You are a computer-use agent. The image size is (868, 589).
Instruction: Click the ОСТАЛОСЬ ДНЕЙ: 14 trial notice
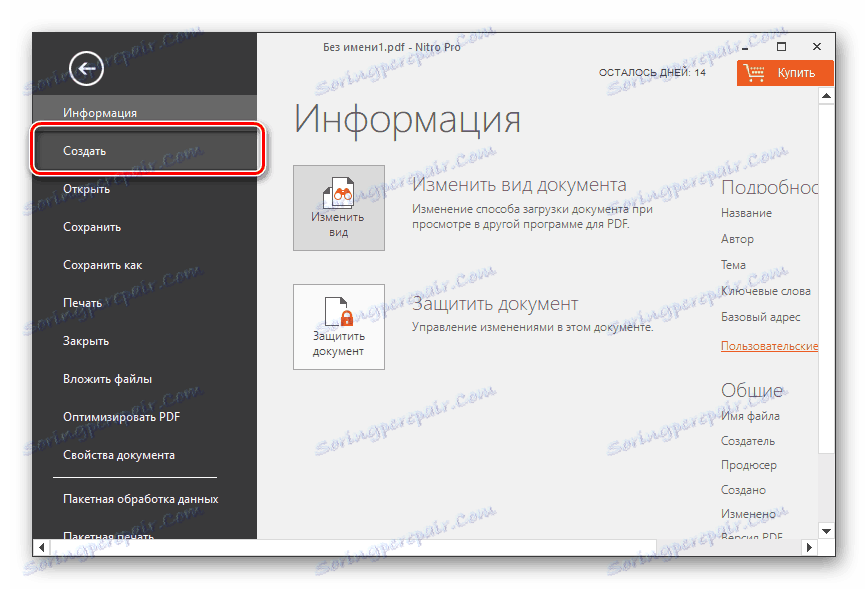652,73
